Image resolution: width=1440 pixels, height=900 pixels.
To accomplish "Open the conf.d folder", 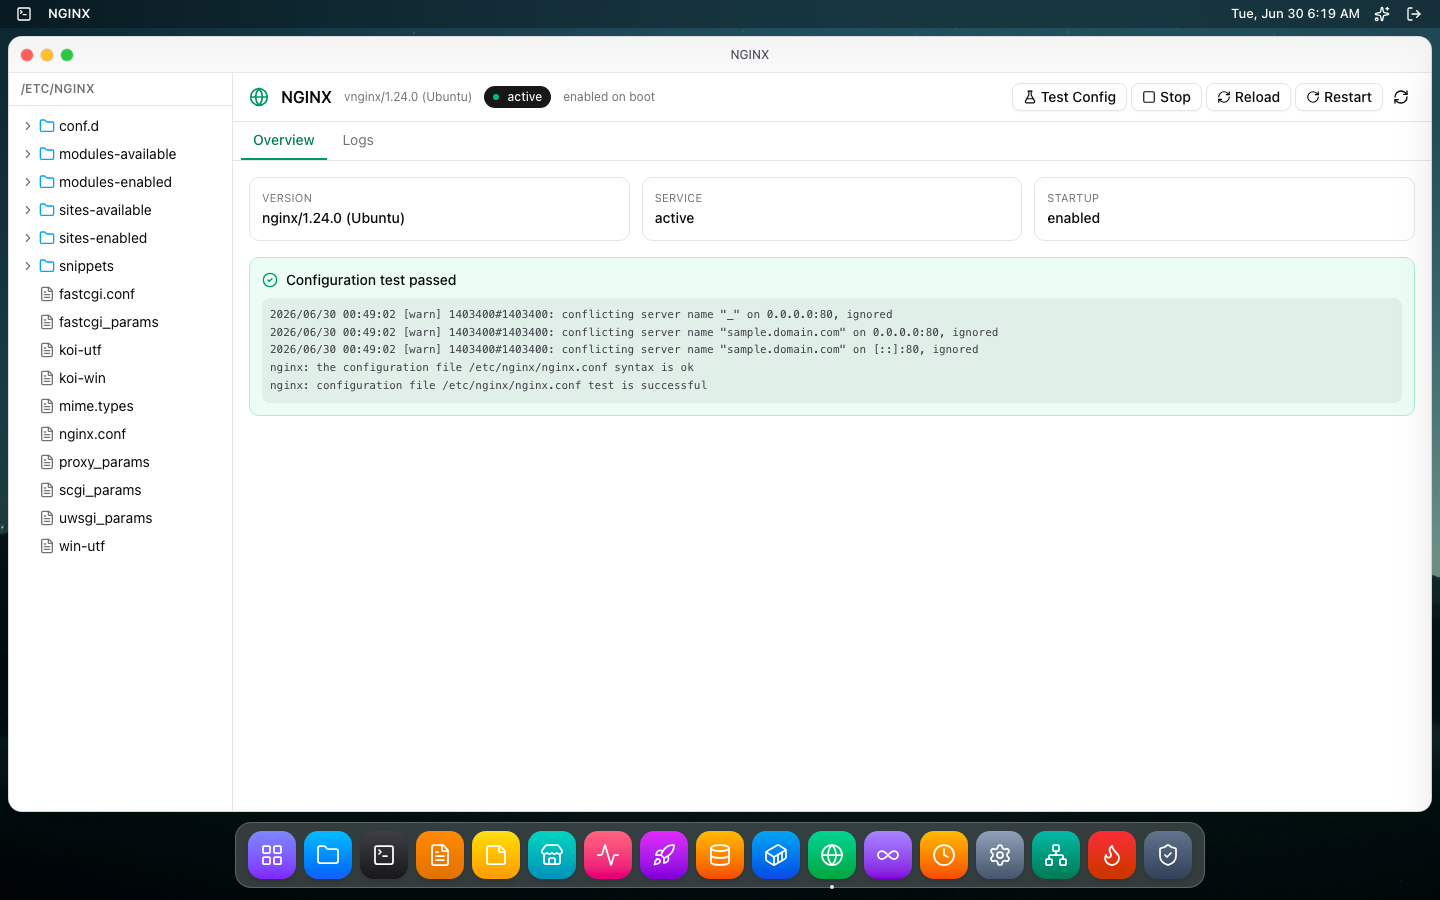I will [120, 126].
